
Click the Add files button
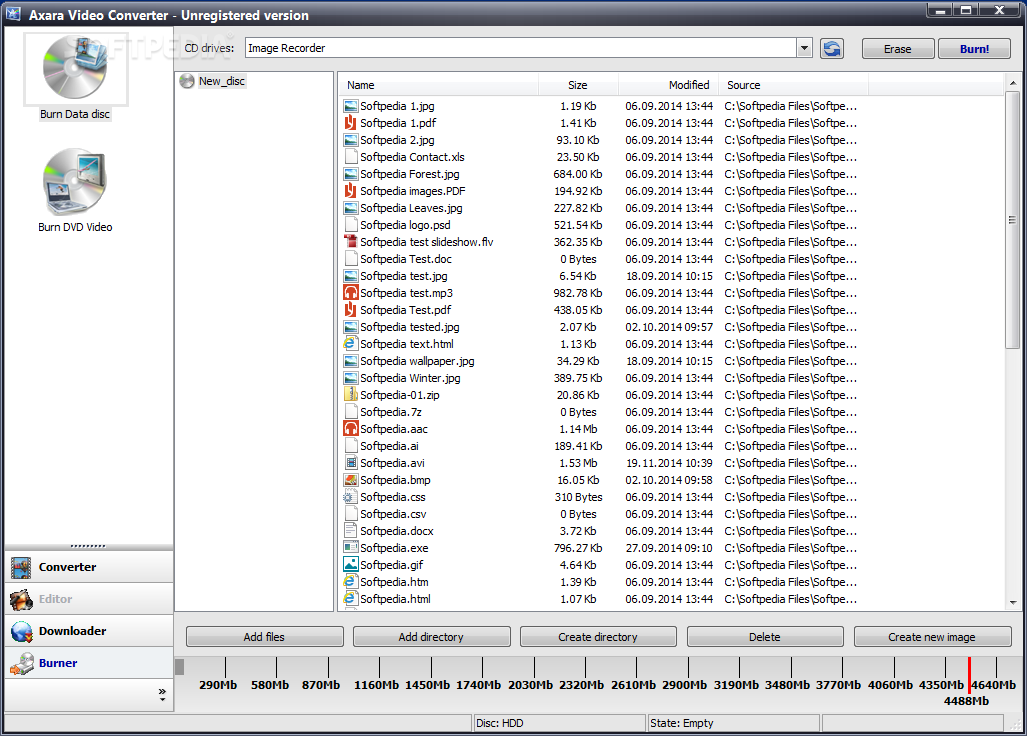tap(265, 637)
